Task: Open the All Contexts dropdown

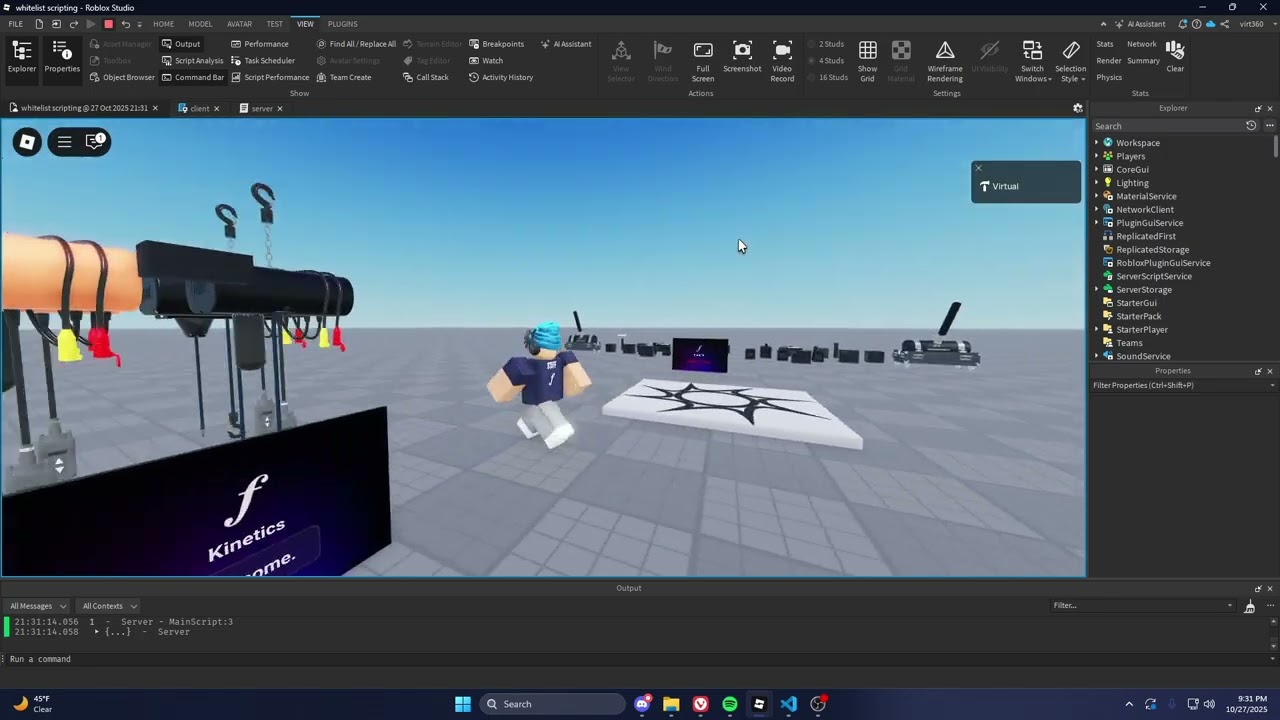Action: 109,606
